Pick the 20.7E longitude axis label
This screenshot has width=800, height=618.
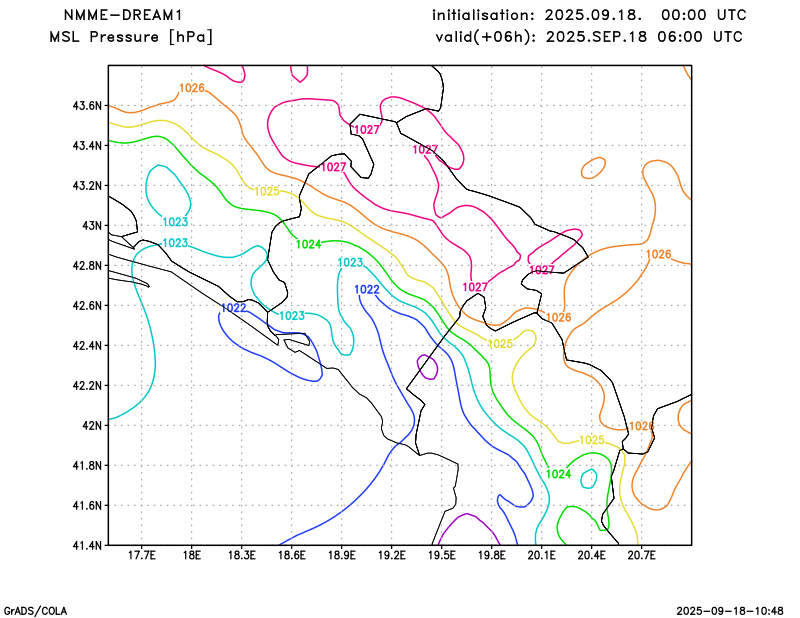(642, 555)
